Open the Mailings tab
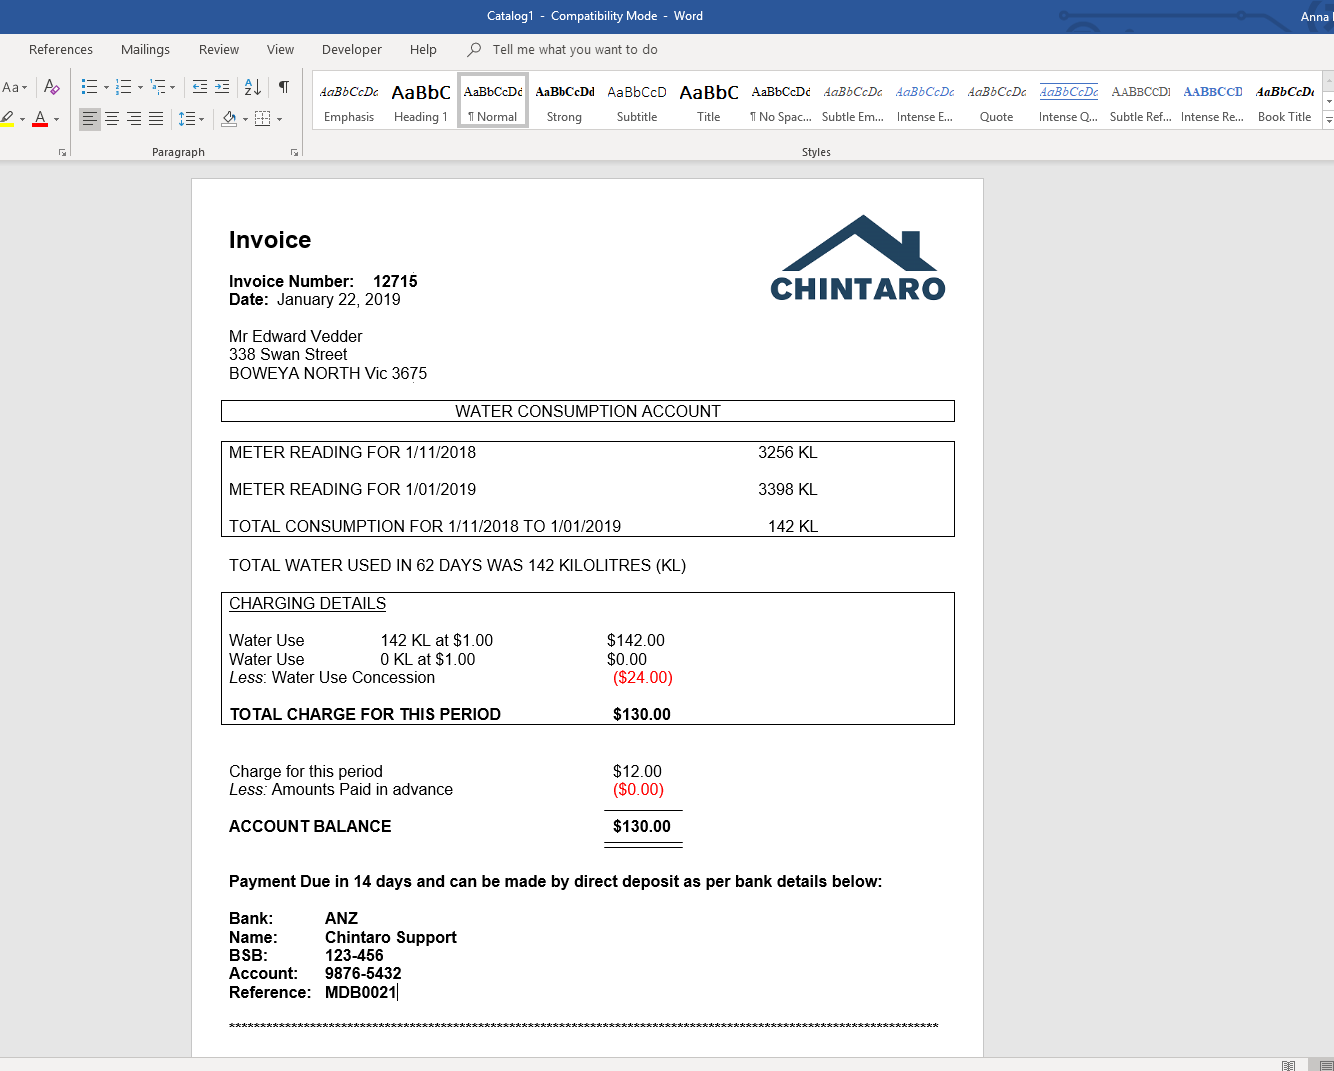Viewport: 1334px width, 1071px height. [x=145, y=49]
